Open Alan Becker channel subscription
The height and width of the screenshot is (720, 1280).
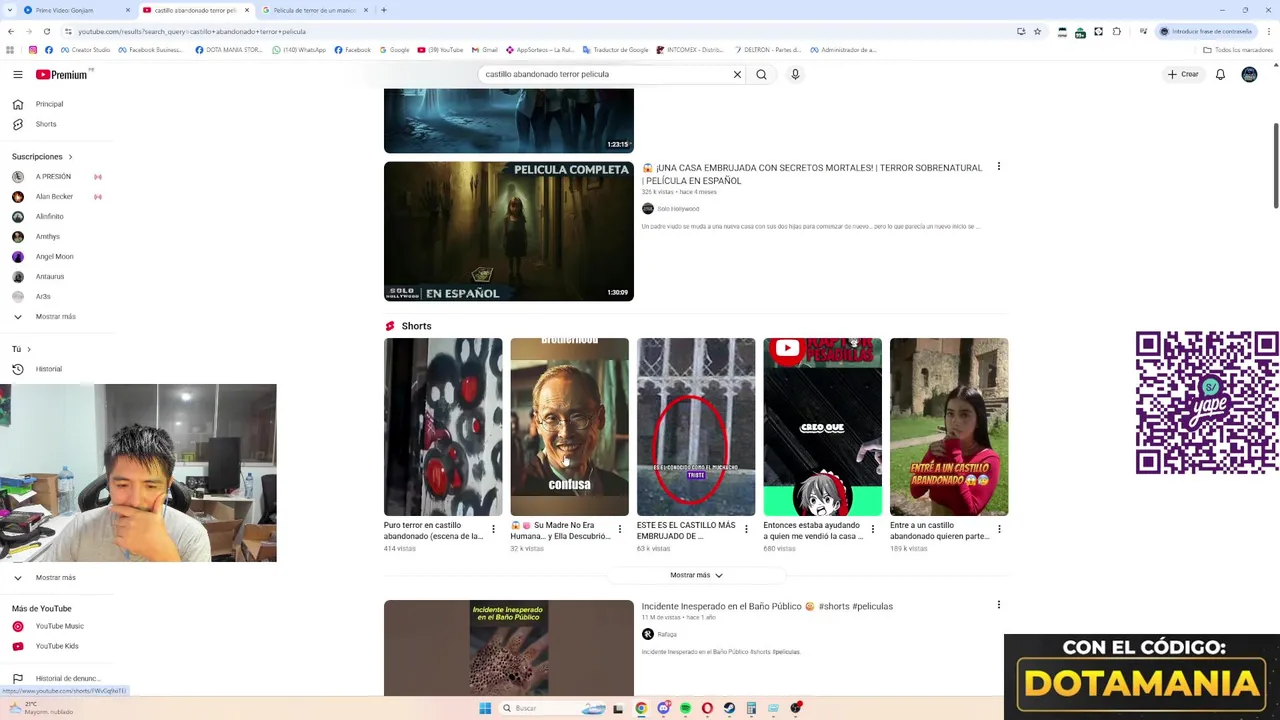click(56, 196)
